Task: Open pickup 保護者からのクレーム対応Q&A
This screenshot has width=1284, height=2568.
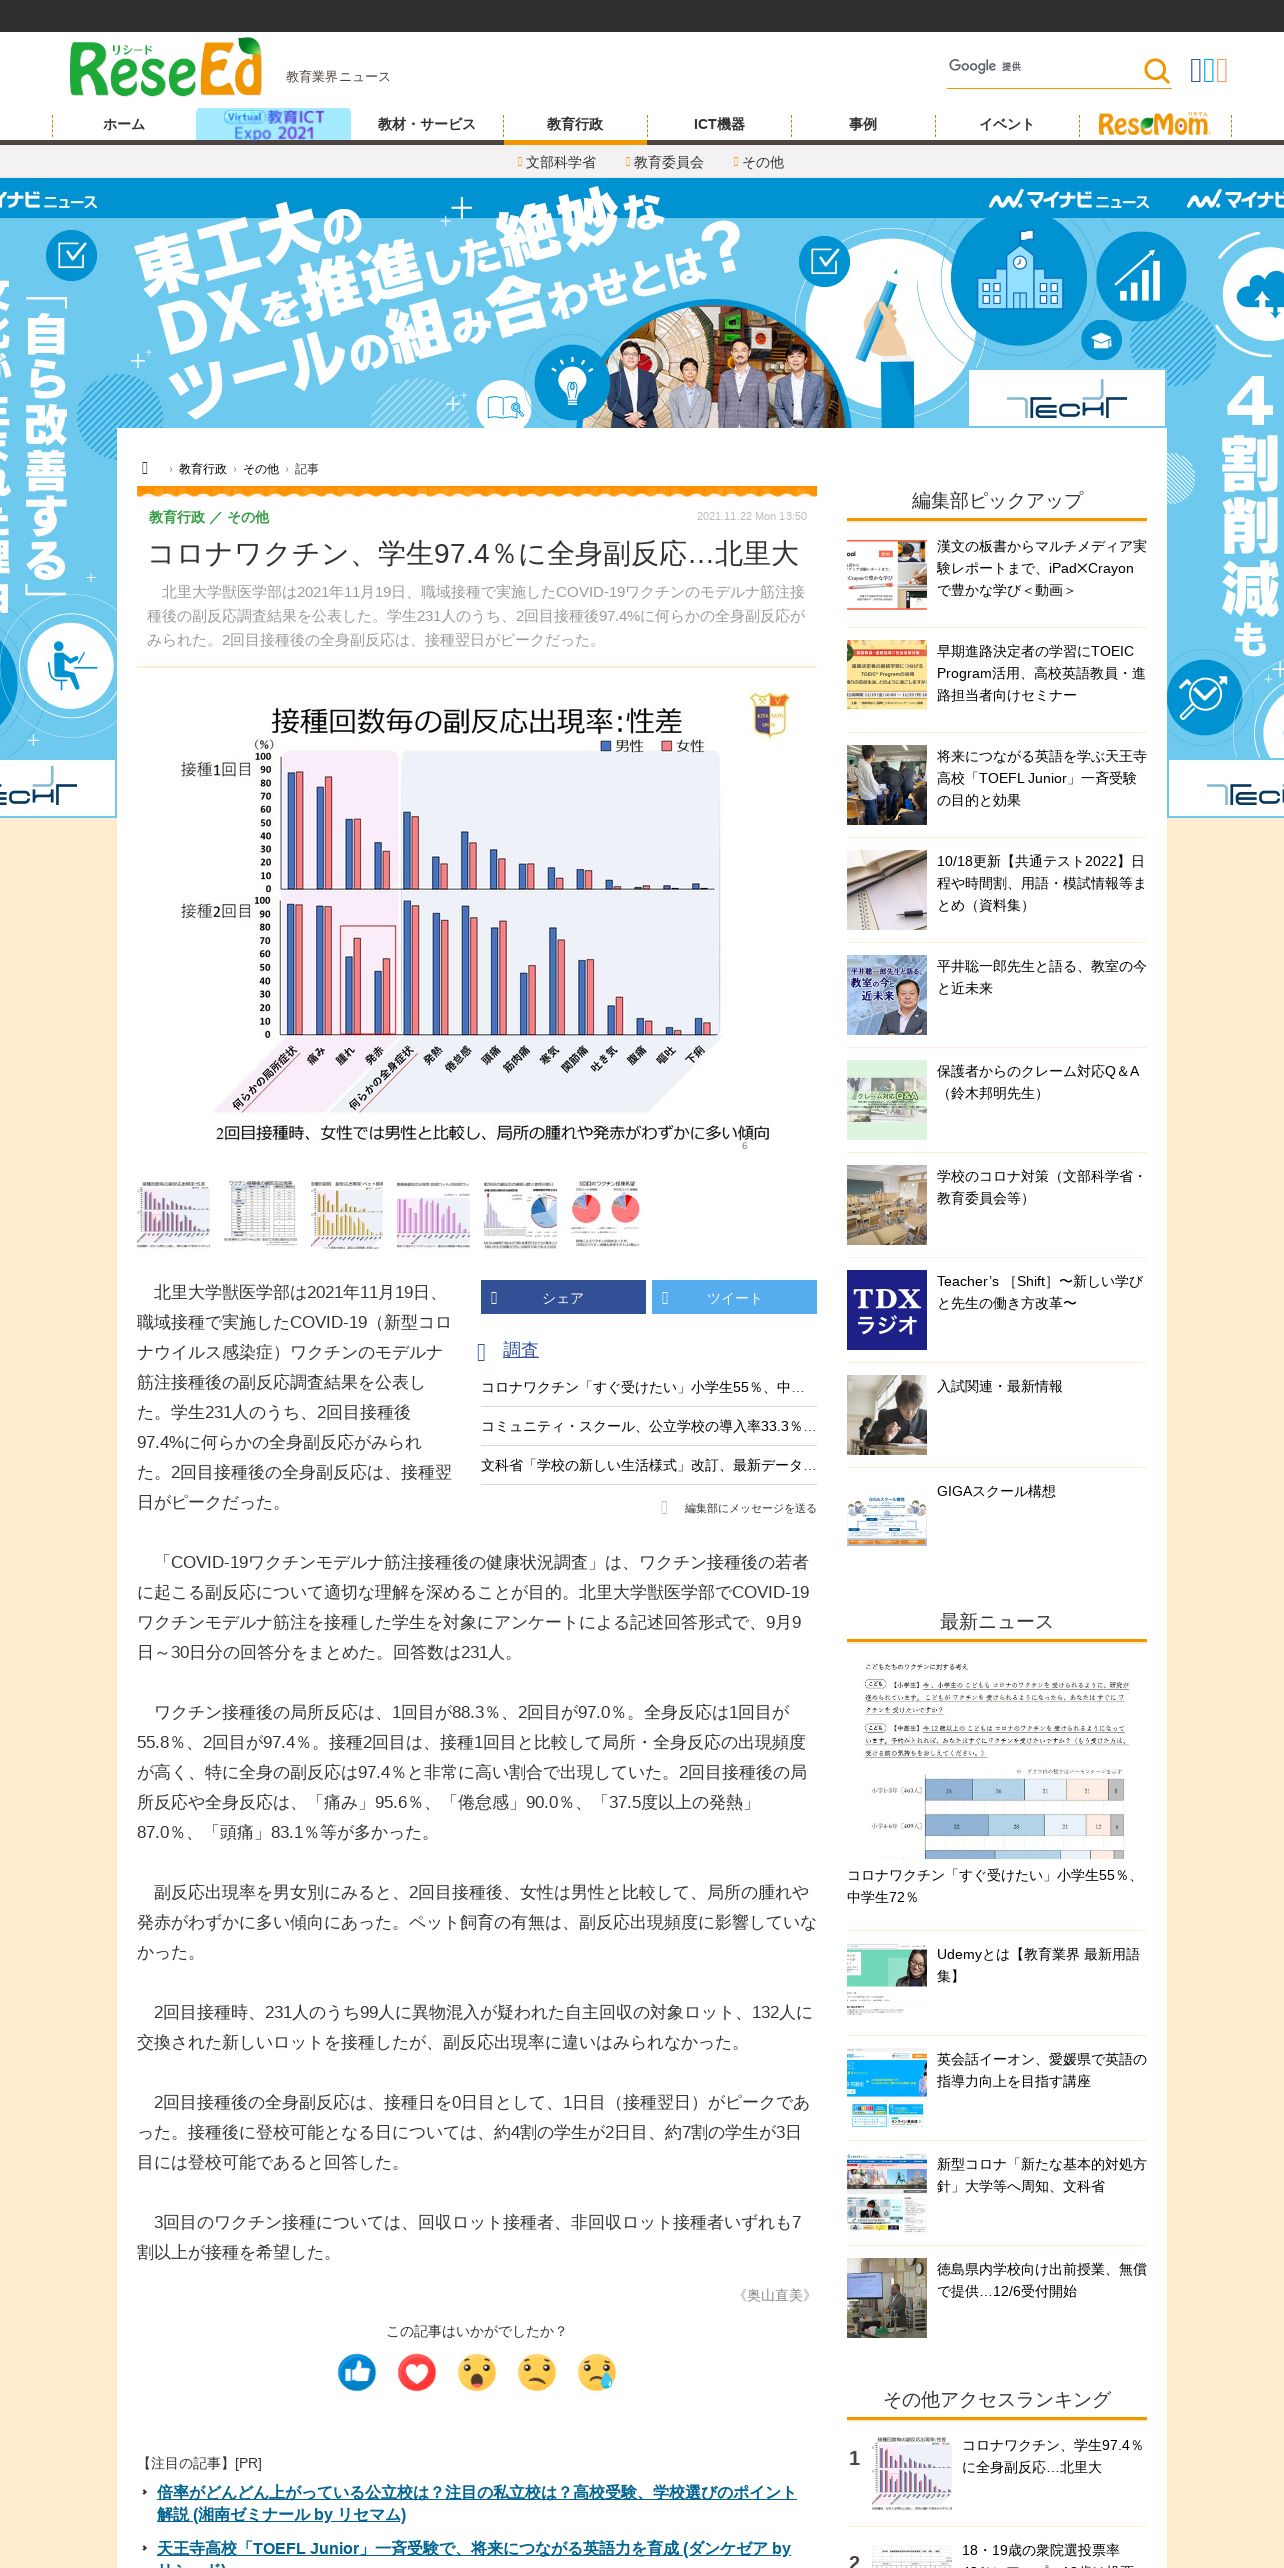Action: point(997,1099)
